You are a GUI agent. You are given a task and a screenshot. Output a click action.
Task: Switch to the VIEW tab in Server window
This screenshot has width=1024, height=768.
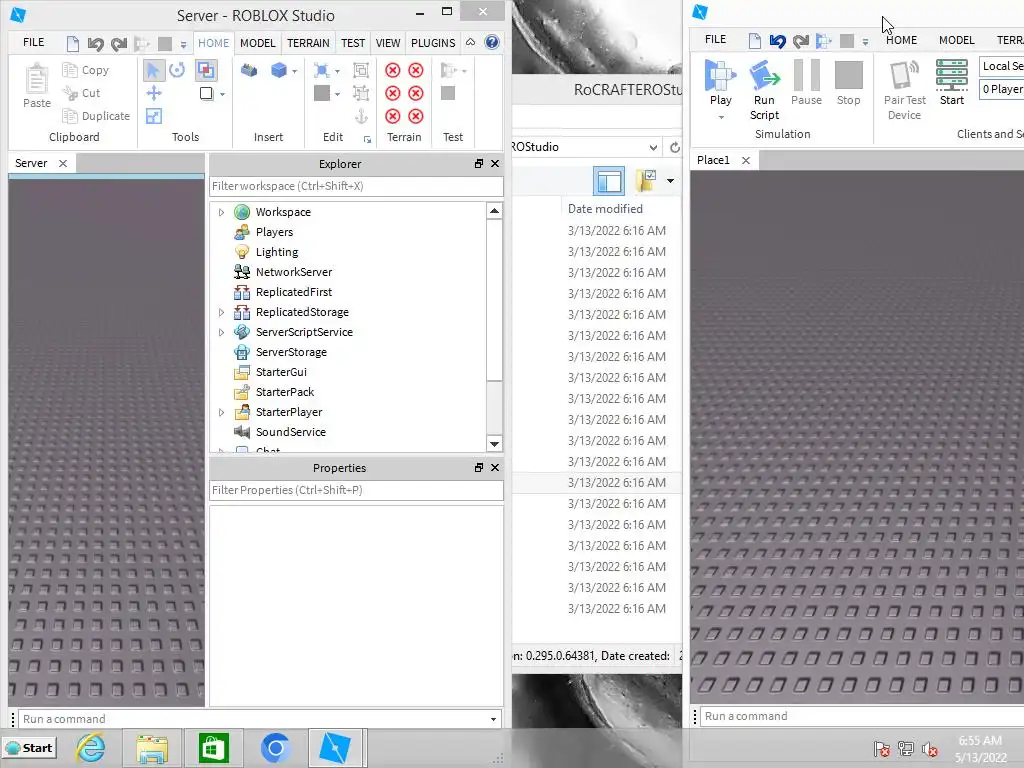click(x=387, y=43)
